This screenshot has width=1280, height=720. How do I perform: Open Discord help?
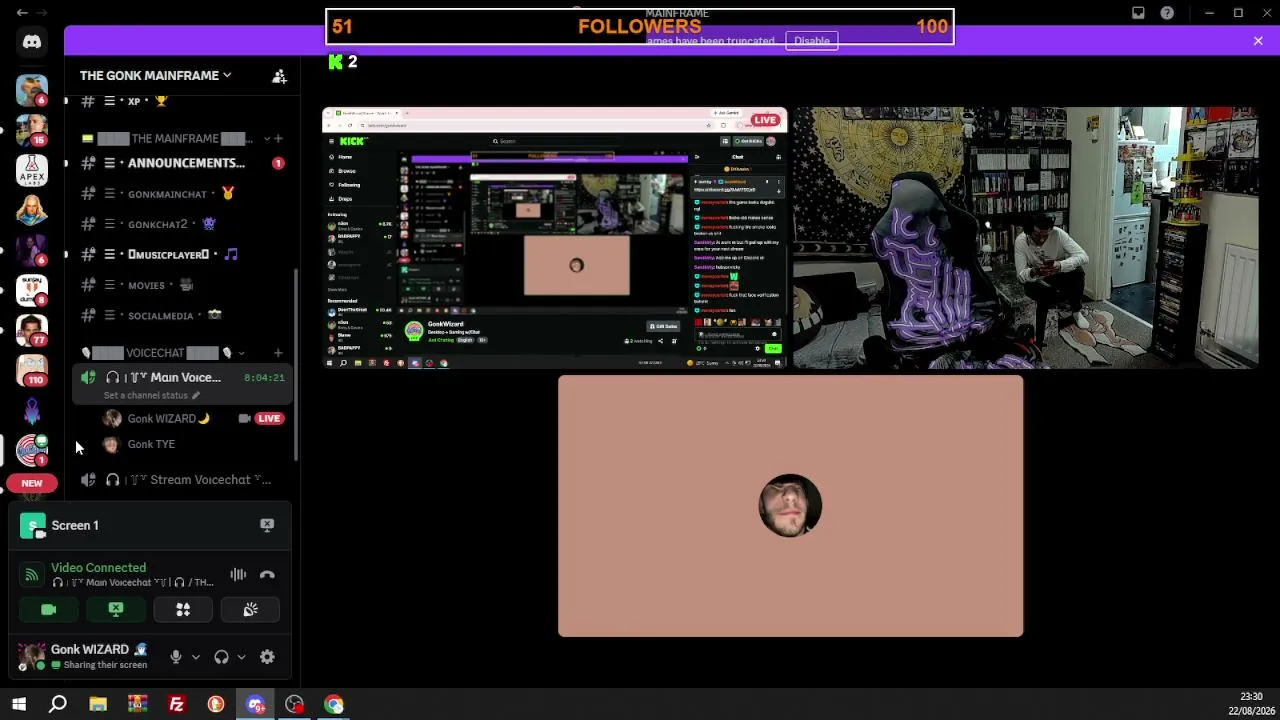(1167, 13)
